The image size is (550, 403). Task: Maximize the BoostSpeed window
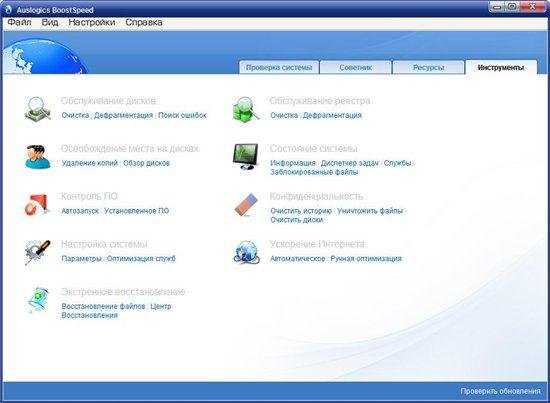coord(512,7)
